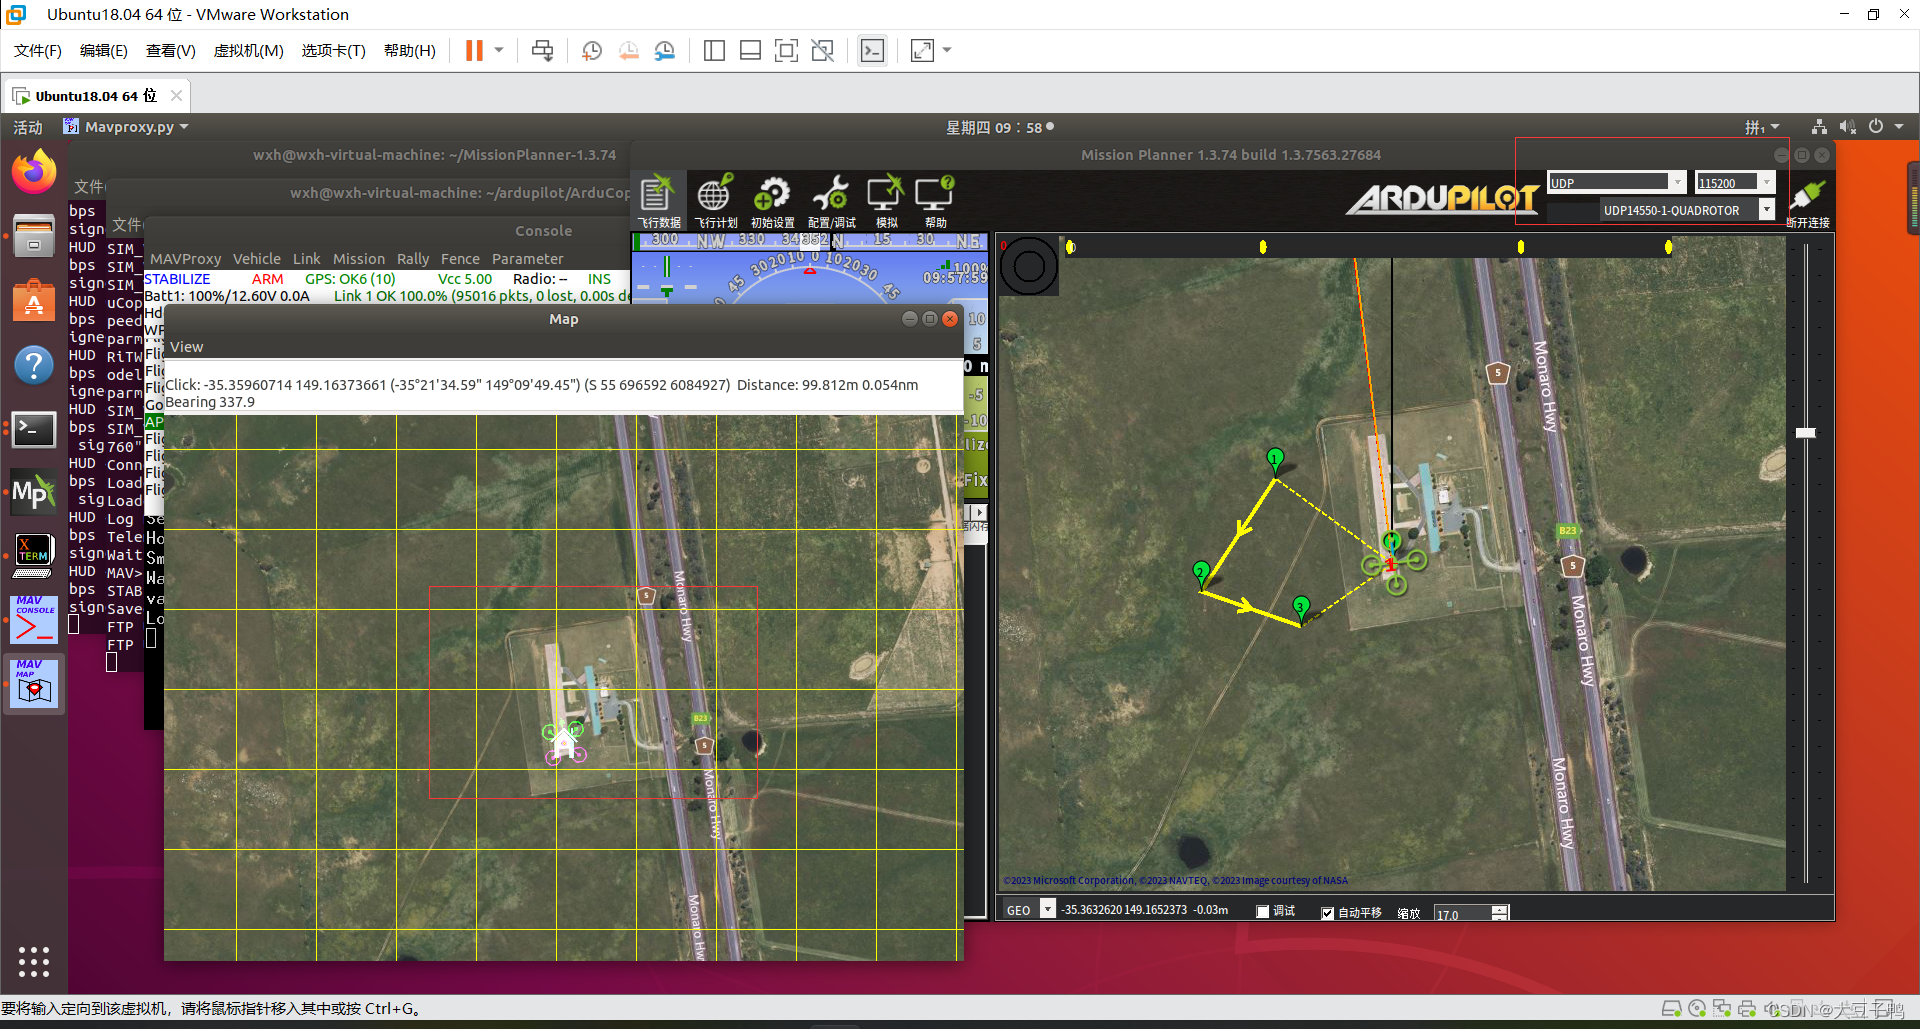This screenshot has height=1029, width=1920.
Task: Open the Link menu in Console
Action: [x=307, y=259]
